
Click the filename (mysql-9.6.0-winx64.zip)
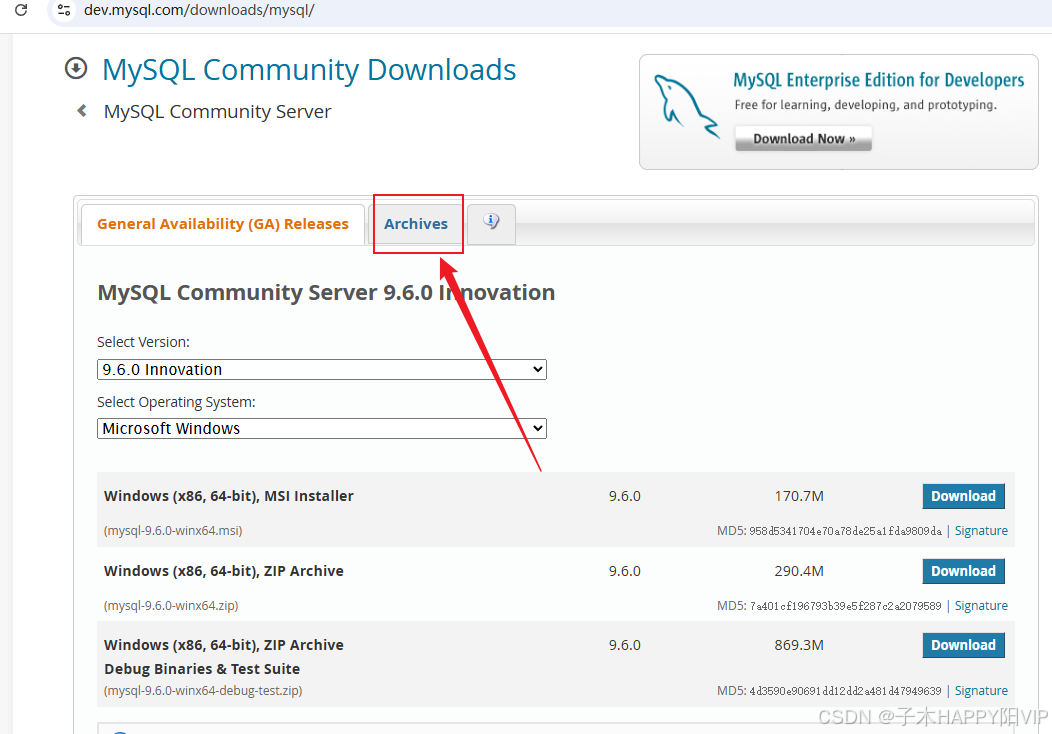pyautogui.click(x=171, y=606)
